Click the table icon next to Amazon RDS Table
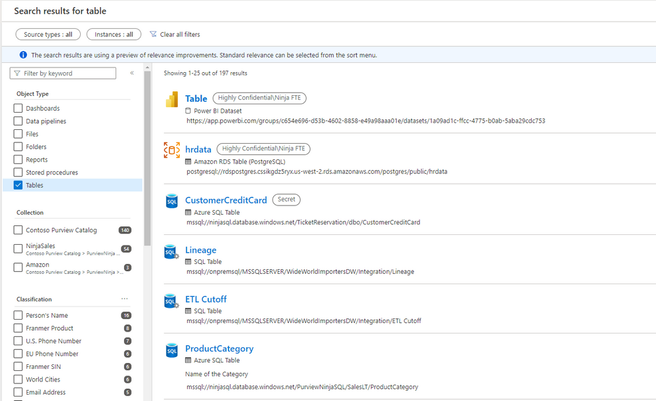This screenshot has width=656, height=401. click(x=188, y=162)
